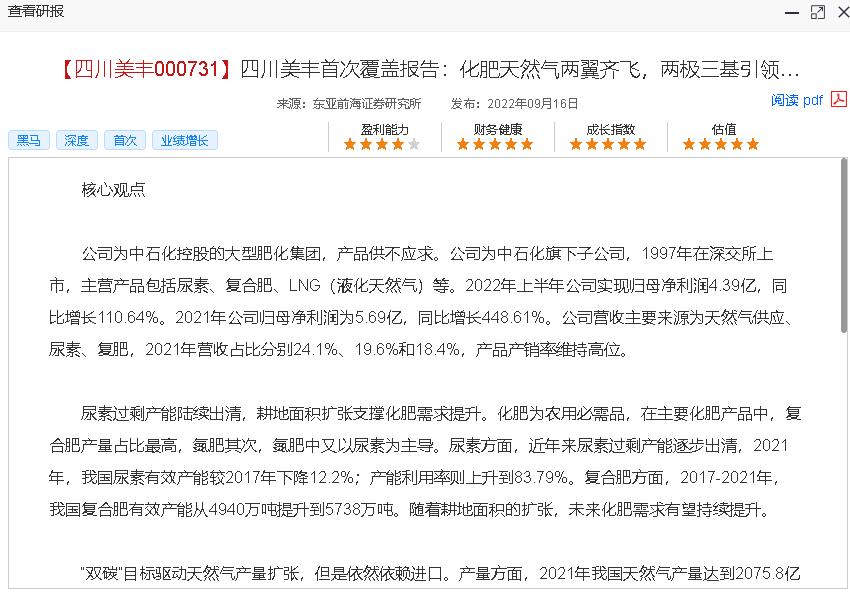The image size is (850, 592).
Task: Click the publish date 2022年09月16日
Action: (532, 104)
